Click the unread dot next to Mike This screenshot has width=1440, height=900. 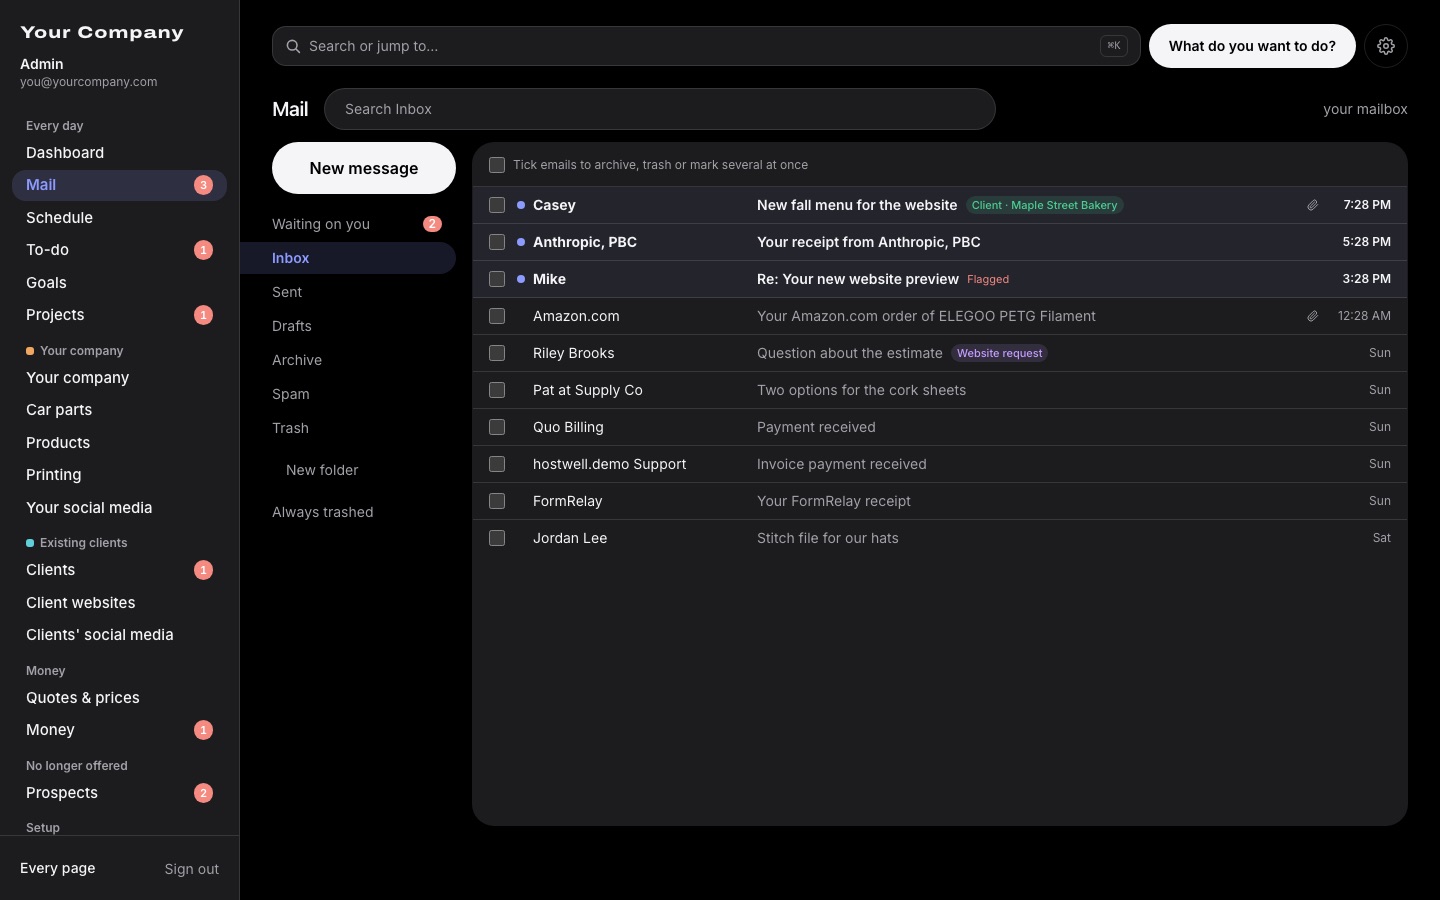tap(521, 279)
